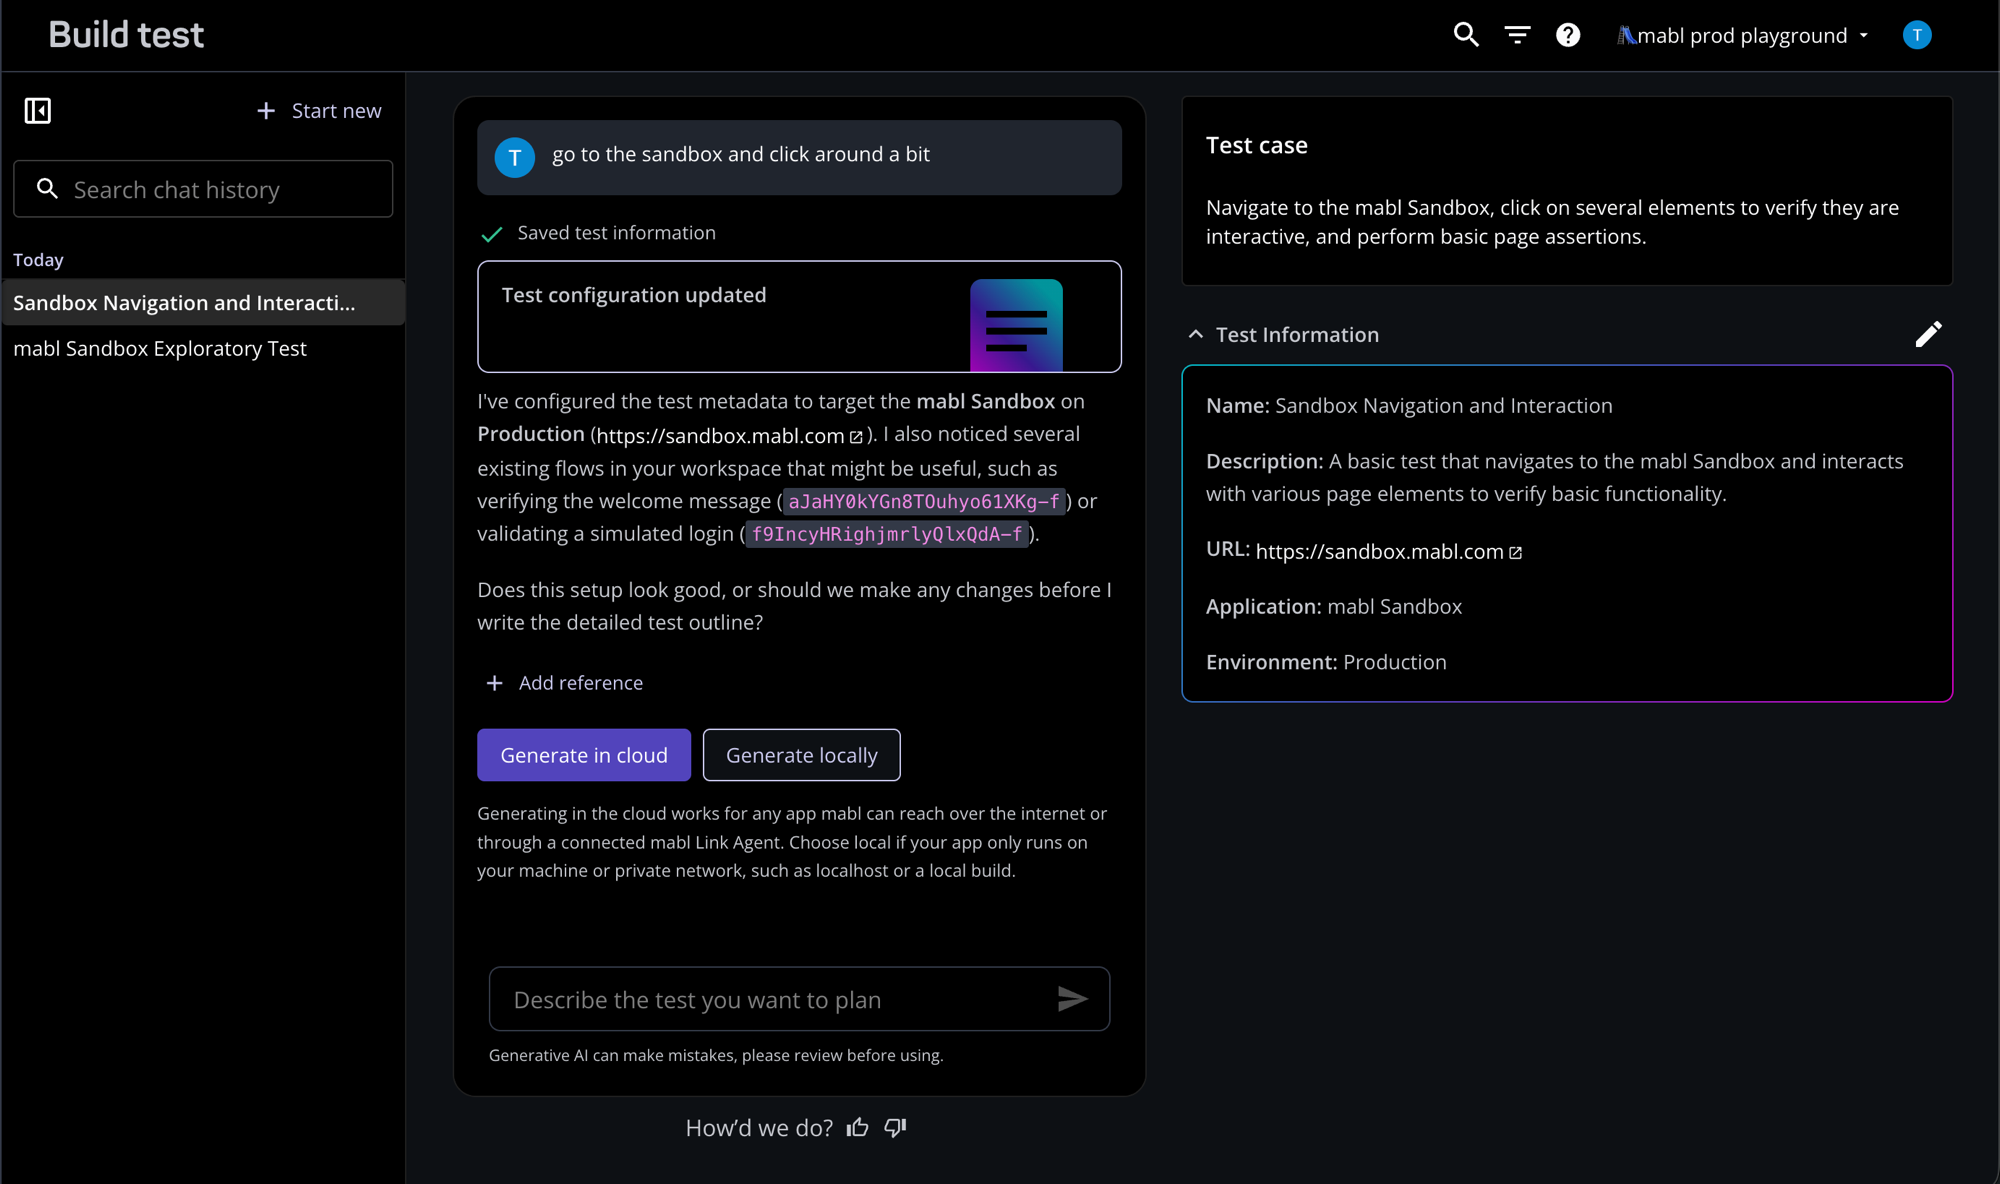This screenshot has height=1184, width=2000.
Task: Click the Today history group label
Action: coord(38,260)
